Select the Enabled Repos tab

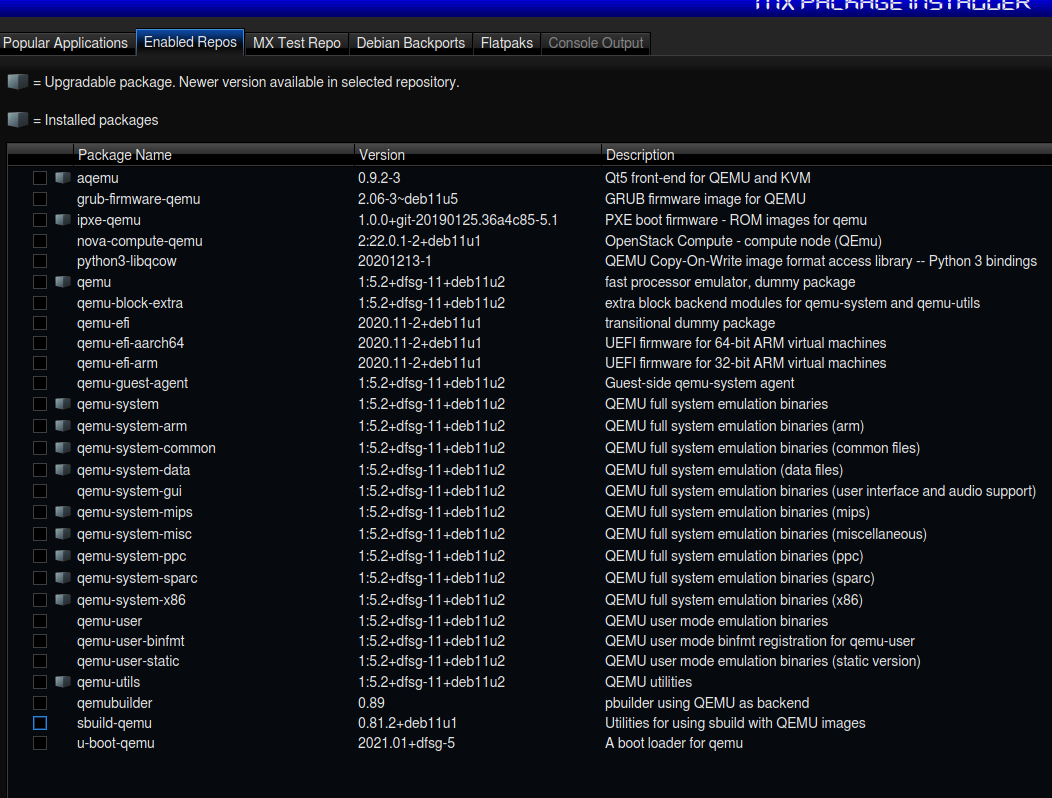(x=191, y=42)
